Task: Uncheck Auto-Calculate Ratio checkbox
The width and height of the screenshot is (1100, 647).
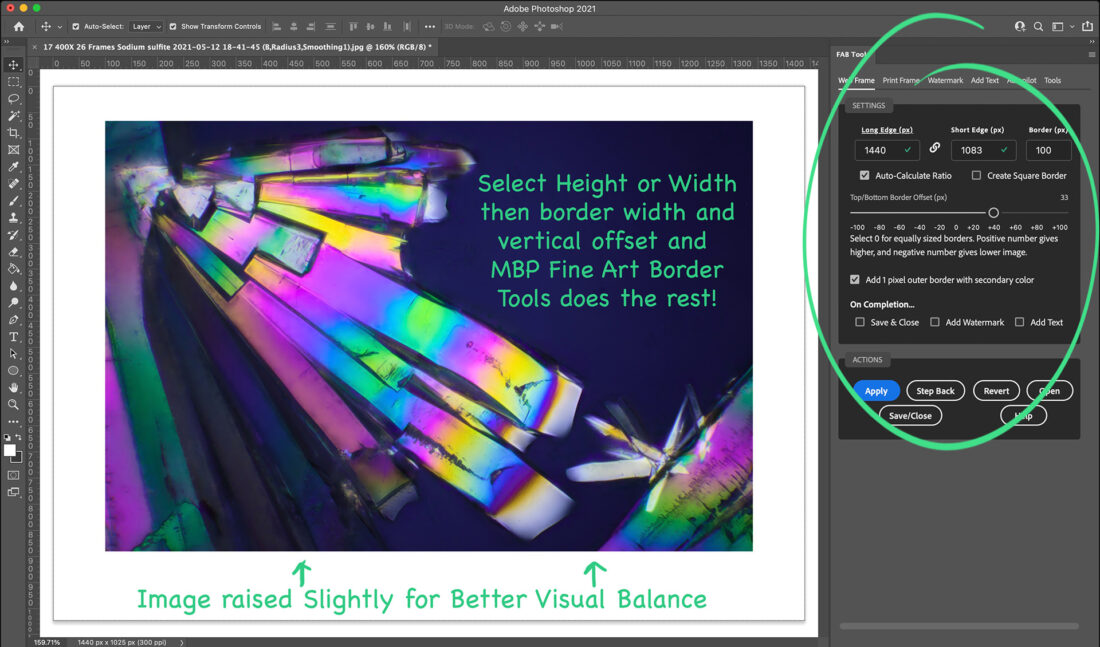Action: click(x=865, y=175)
